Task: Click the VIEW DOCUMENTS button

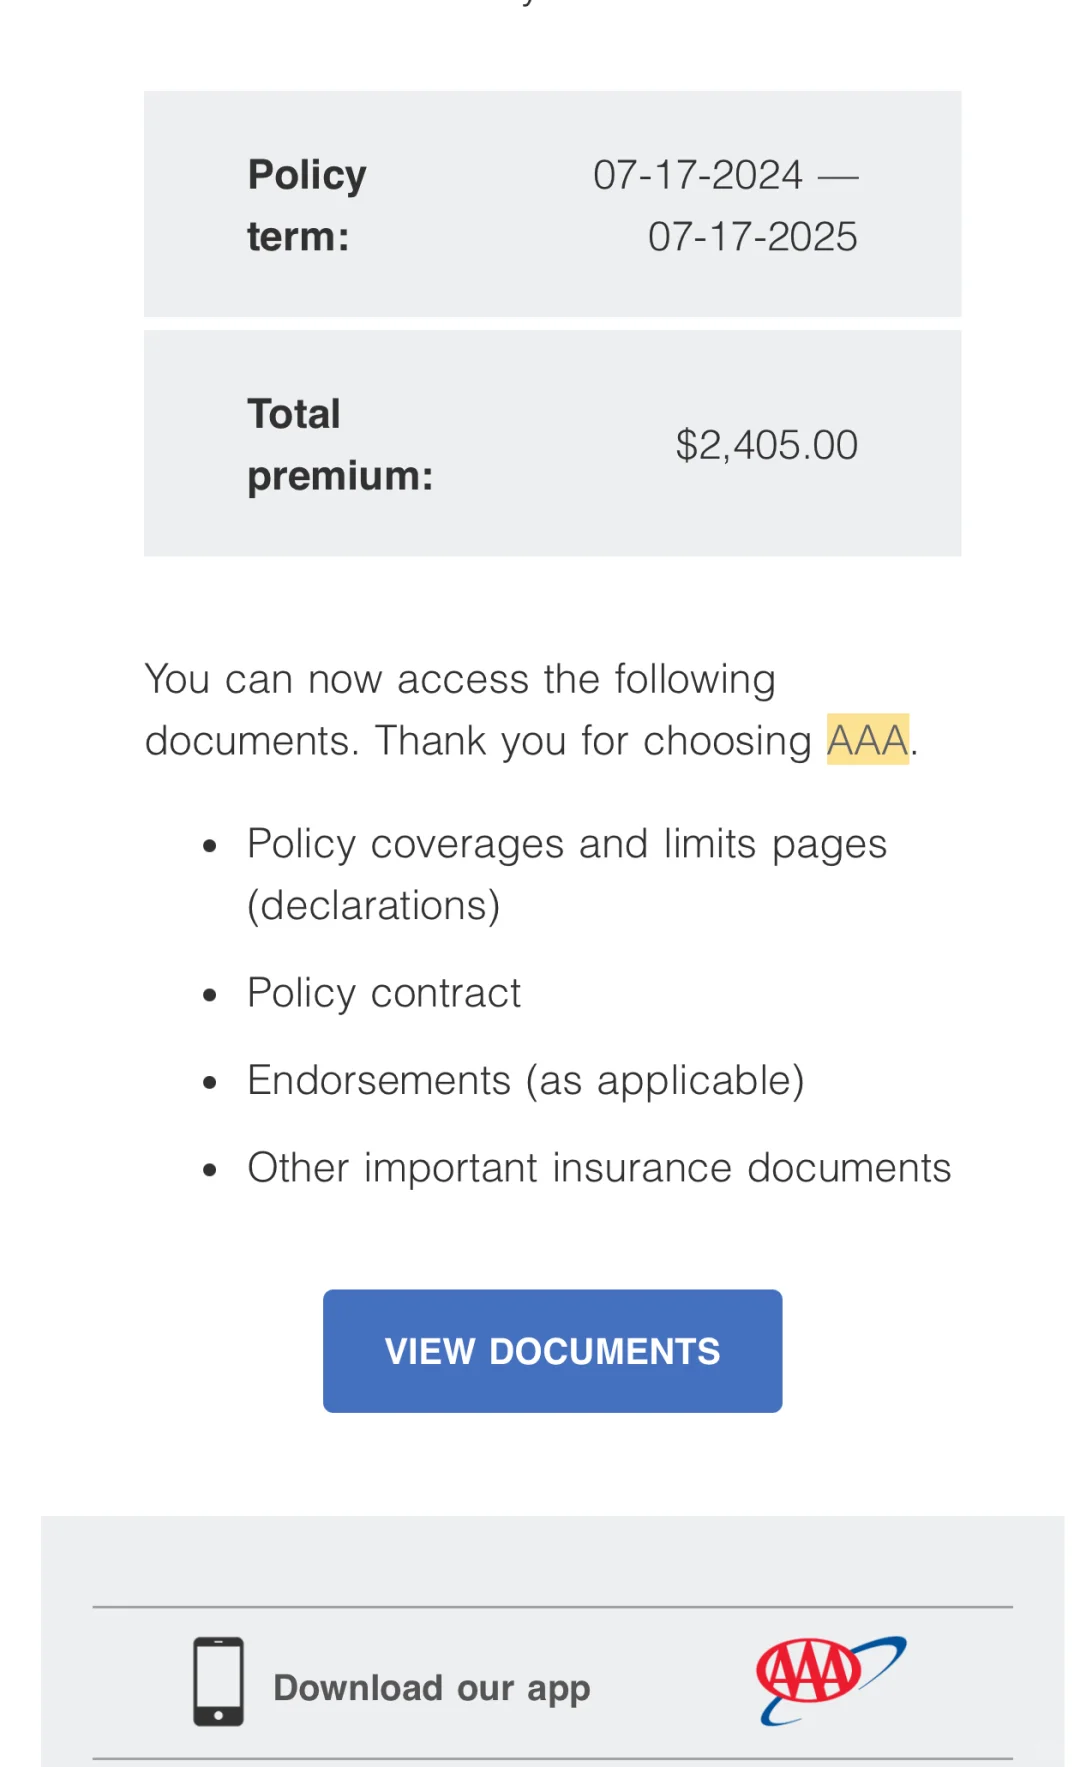Action: (552, 1350)
